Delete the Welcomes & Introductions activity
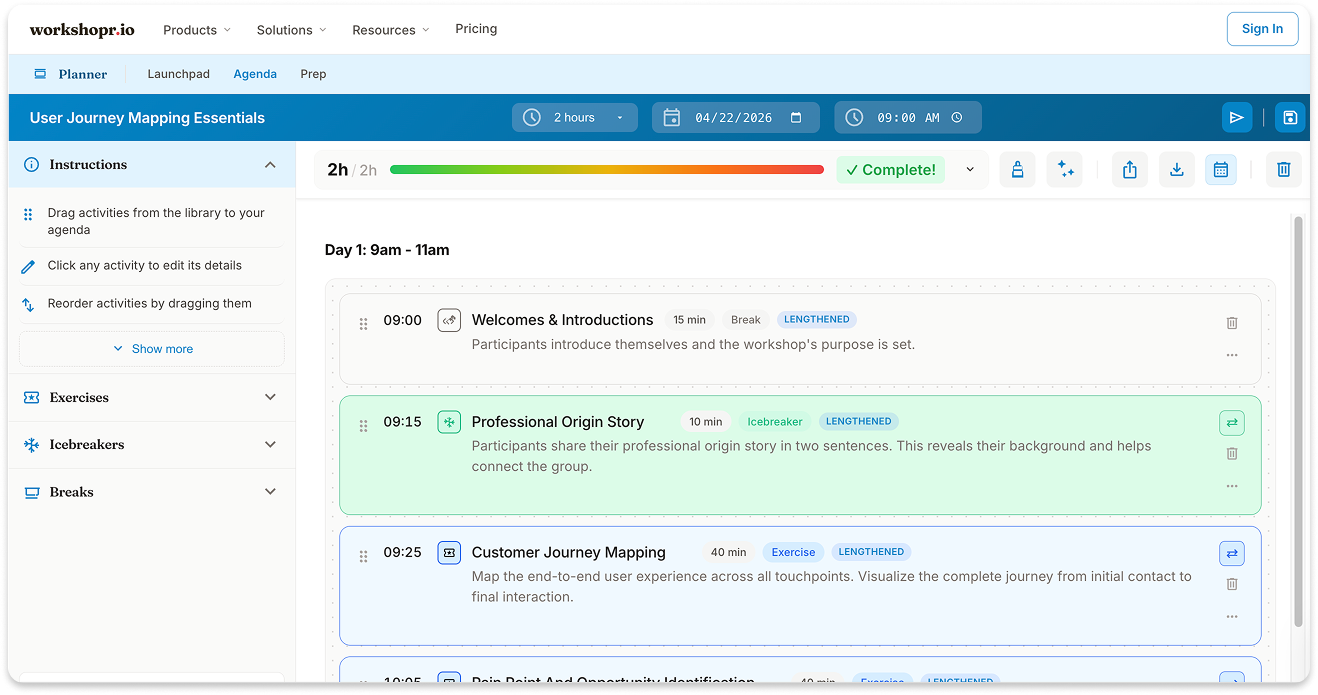The height and width of the screenshot is (695, 1318). pos(1232,322)
